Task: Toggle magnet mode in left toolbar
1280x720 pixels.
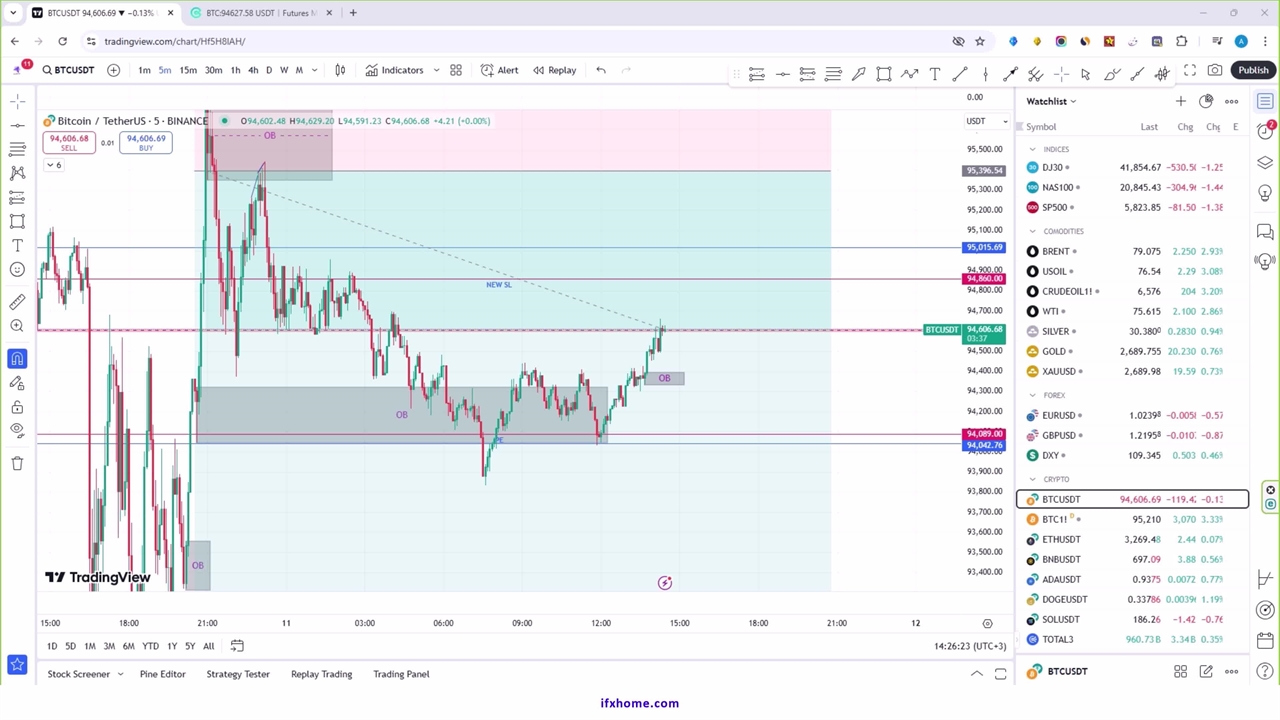Action: coord(17,359)
